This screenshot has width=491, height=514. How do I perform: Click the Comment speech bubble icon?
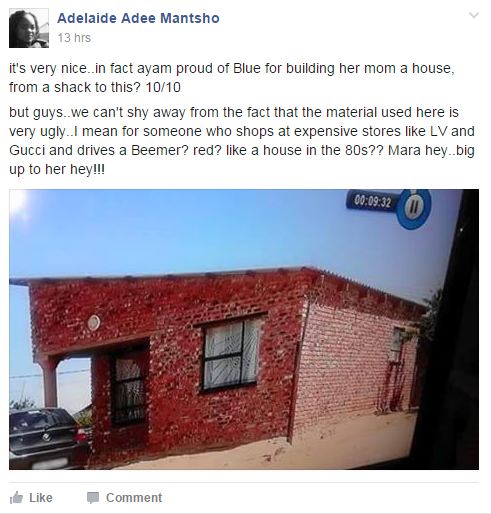[93, 498]
